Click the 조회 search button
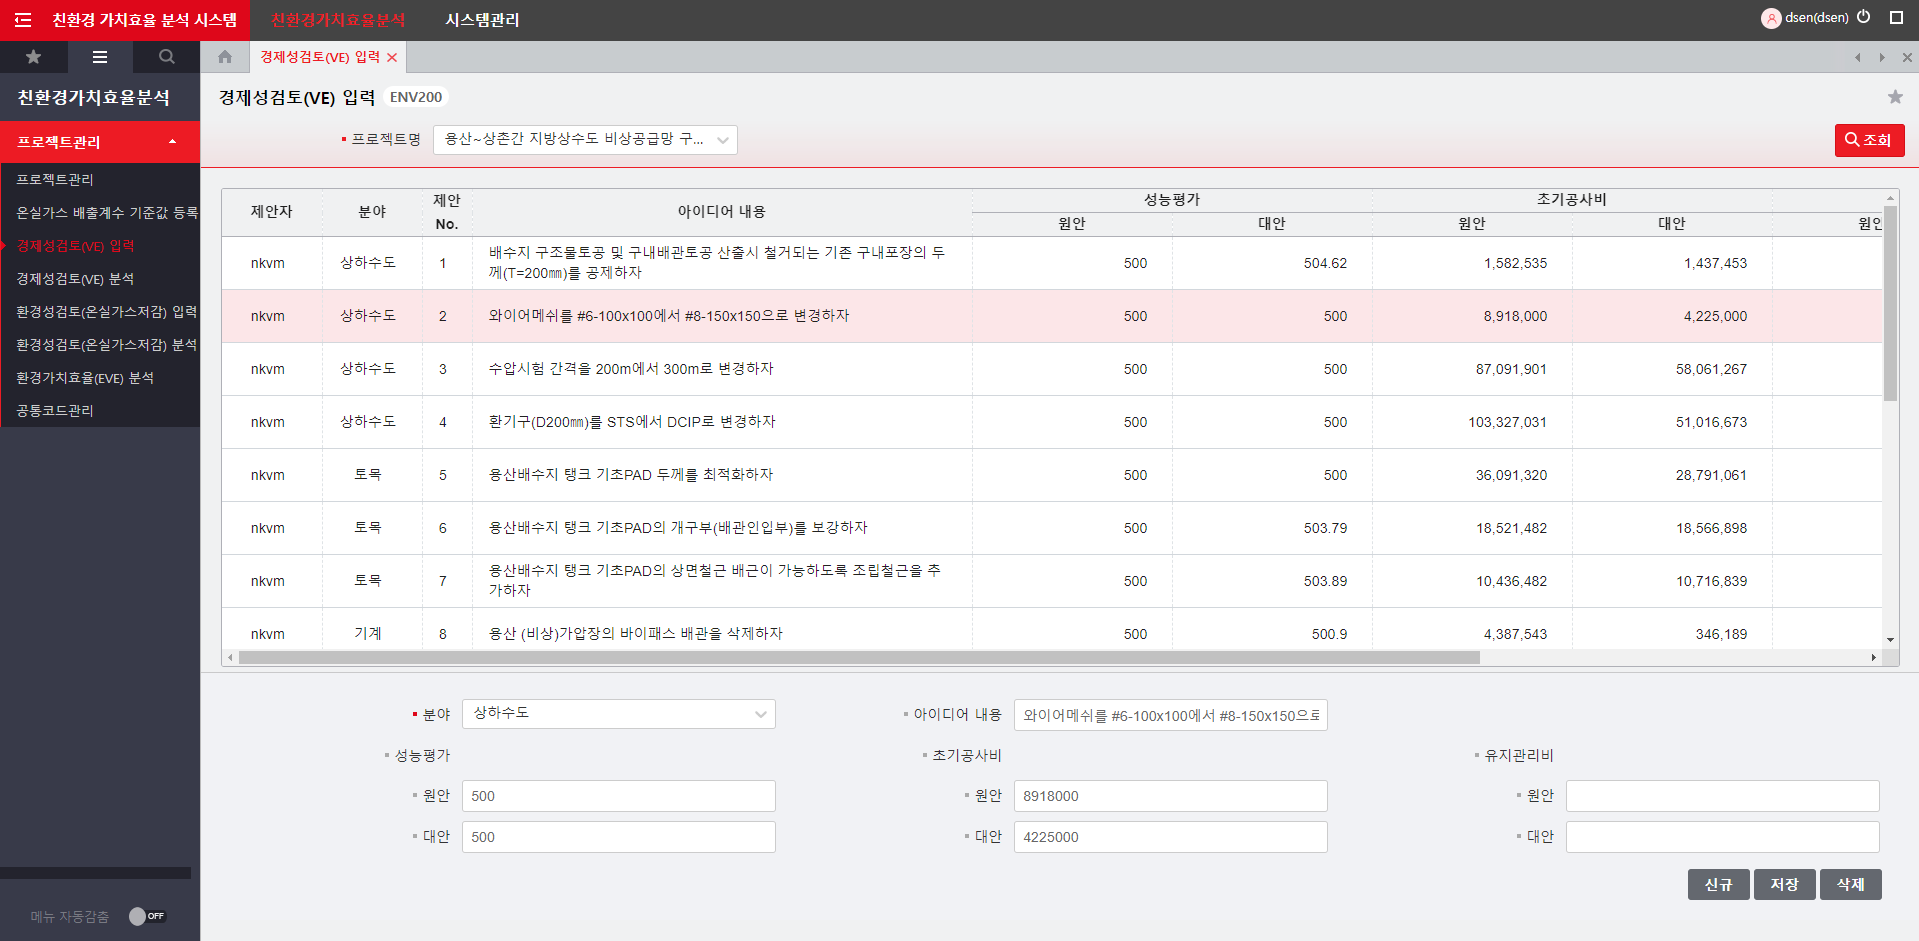Image resolution: width=1919 pixels, height=941 pixels. point(1868,140)
